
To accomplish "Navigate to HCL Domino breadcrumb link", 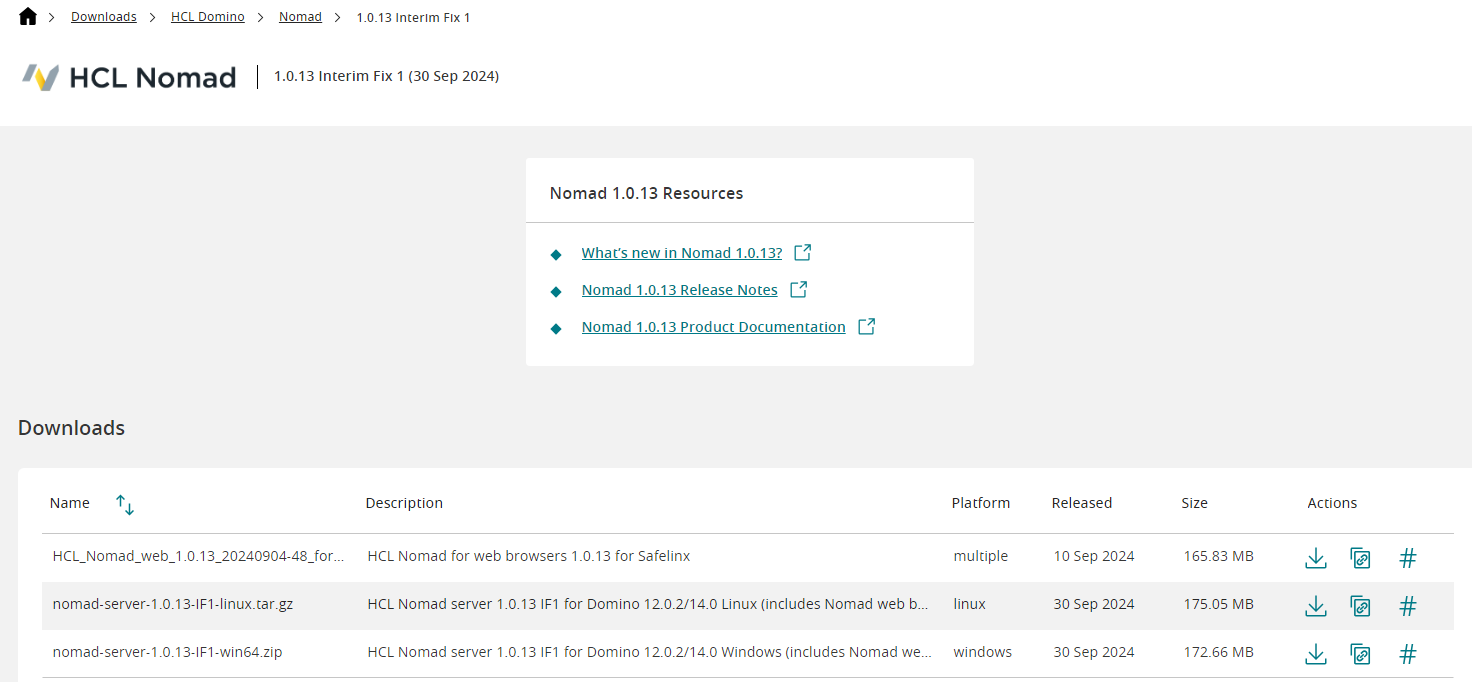I will coord(208,17).
